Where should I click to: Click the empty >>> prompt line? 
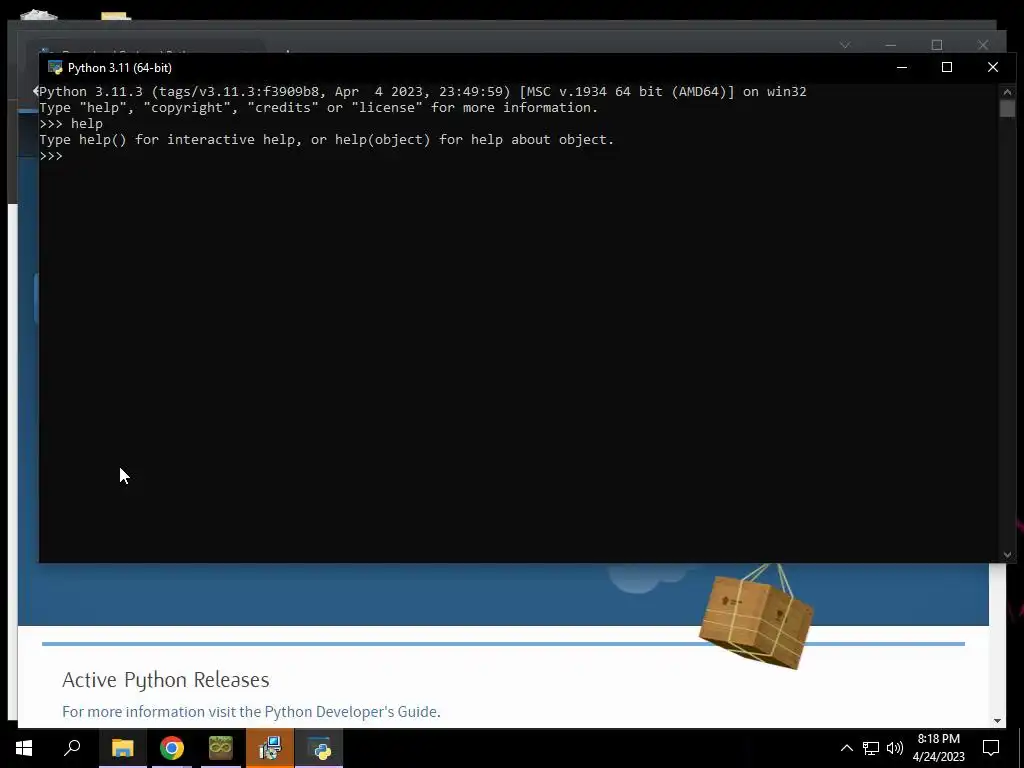tap(51, 156)
